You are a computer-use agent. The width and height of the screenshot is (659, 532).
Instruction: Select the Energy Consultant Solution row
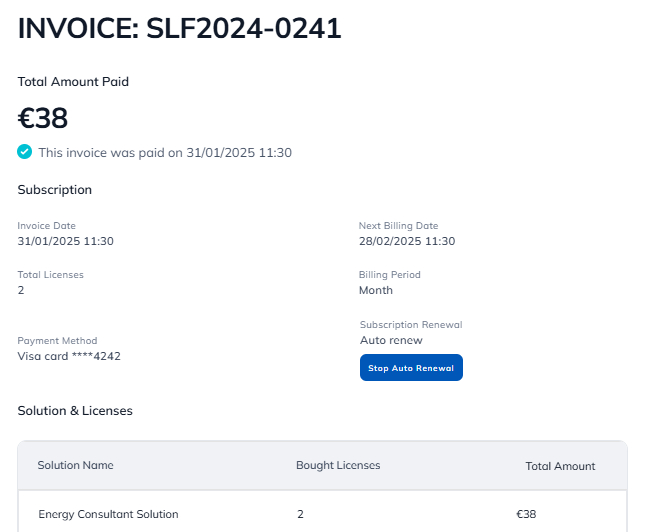pos(108,514)
